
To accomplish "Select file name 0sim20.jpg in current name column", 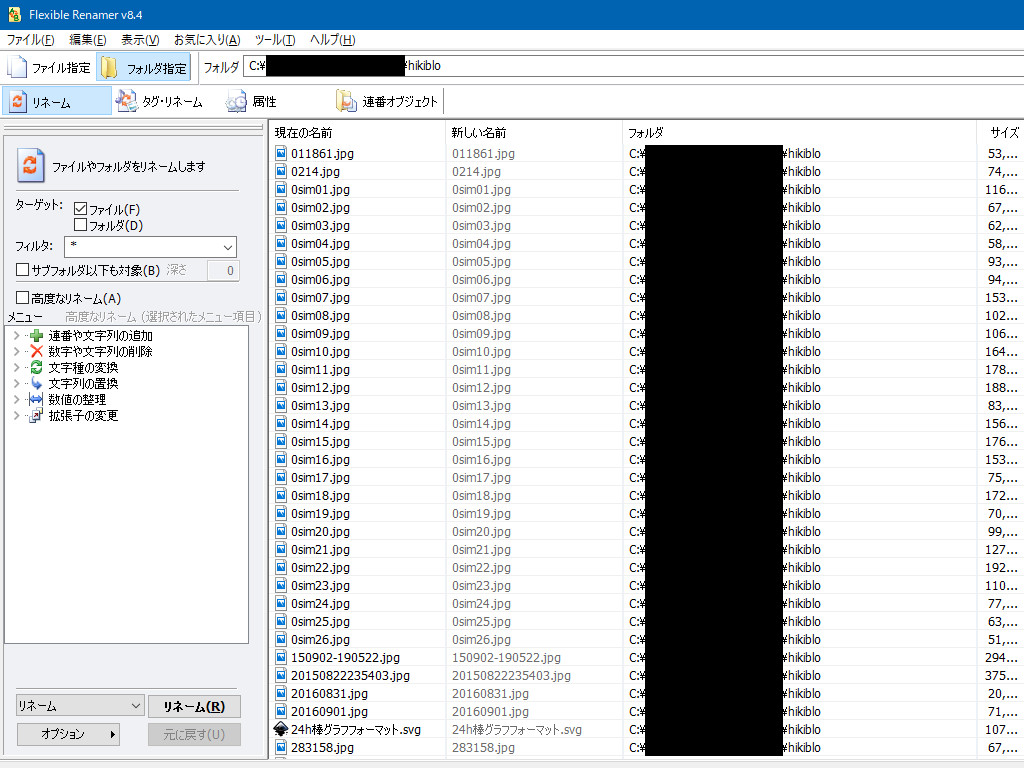I will [x=320, y=532].
